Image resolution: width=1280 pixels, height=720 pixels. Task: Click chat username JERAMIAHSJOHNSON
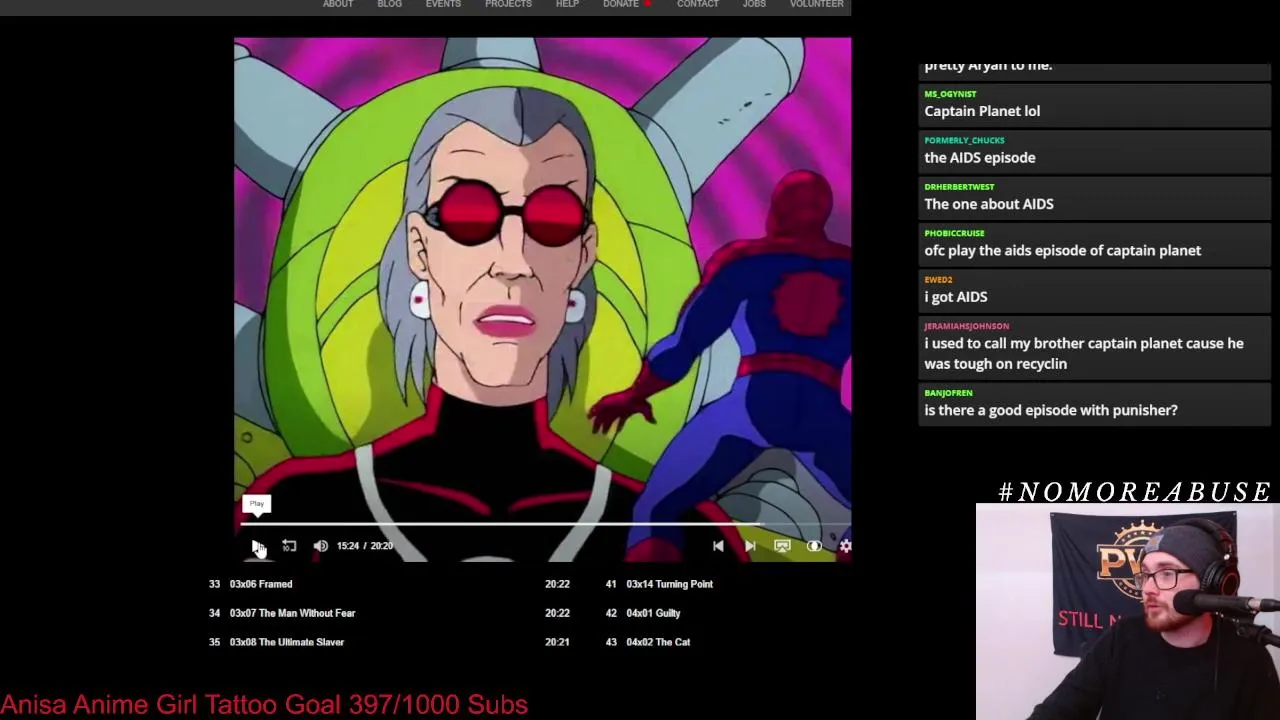pyautogui.click(x=966, y=326)
